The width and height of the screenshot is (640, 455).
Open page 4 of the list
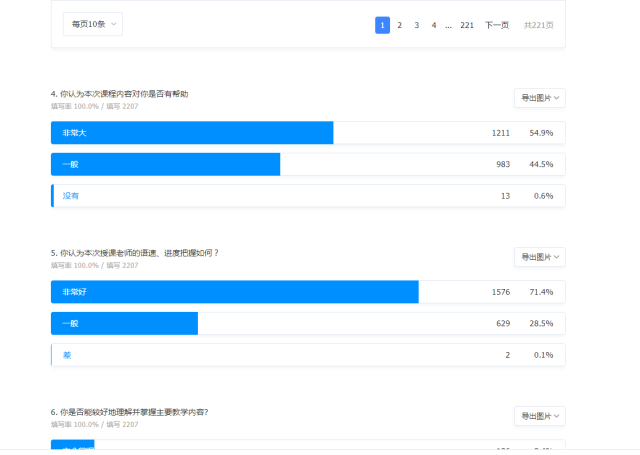(434, 25)
